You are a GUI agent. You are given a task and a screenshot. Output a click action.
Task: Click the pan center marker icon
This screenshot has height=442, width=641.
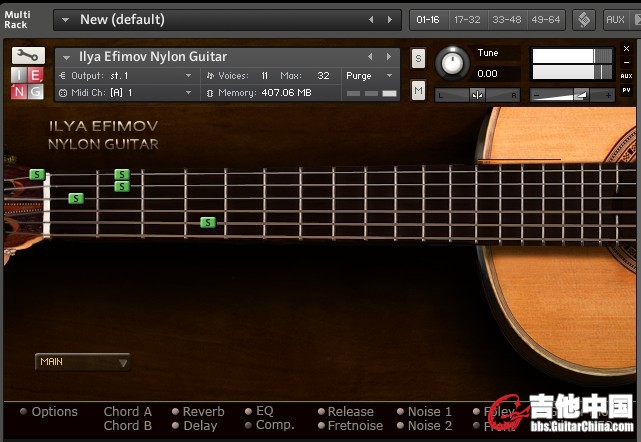click(477, 95)
